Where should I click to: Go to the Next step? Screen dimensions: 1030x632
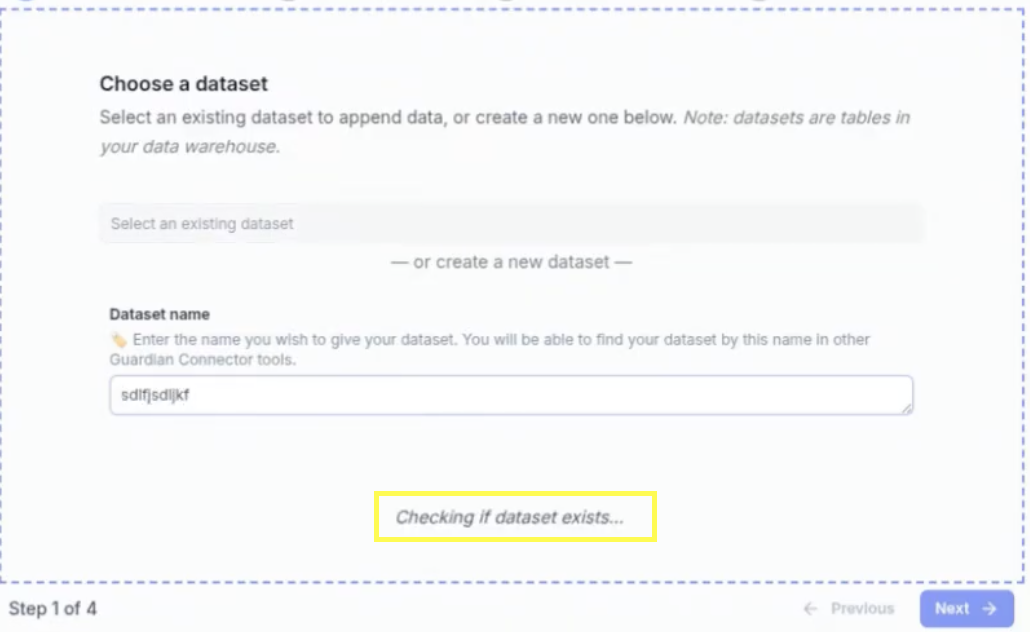(x=966, y=608)
